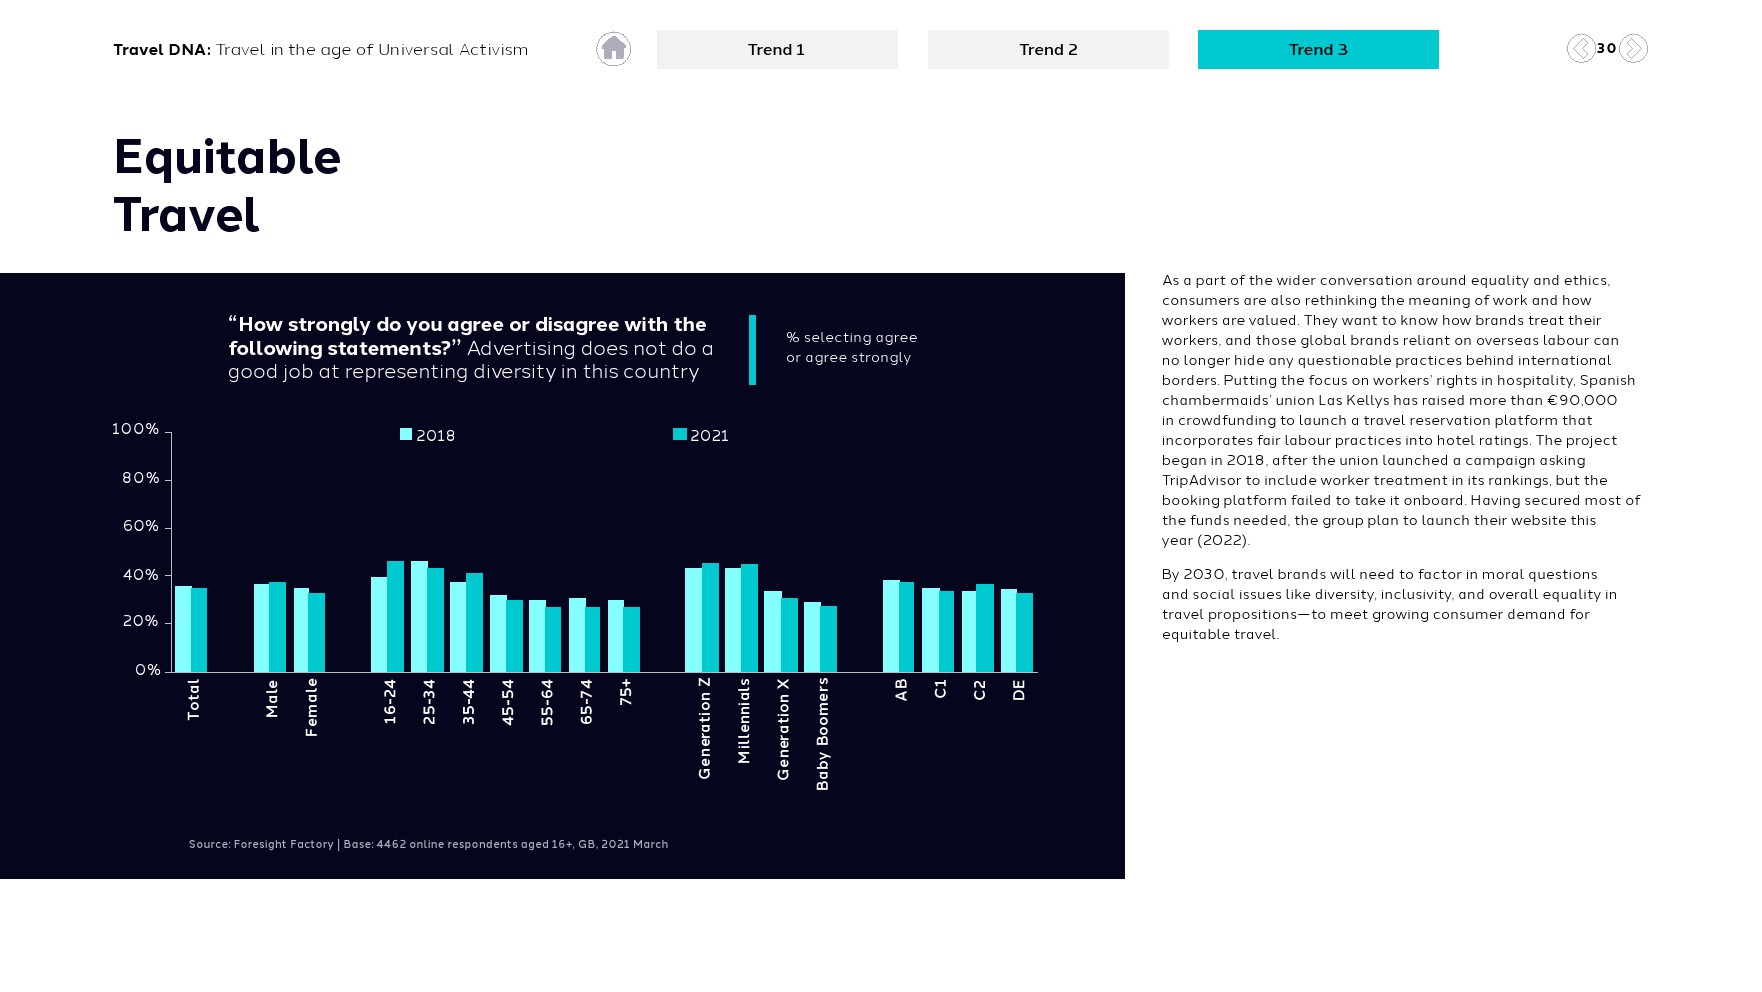
Task: Click the Travel DNA header title
Action: click(320, 50)
